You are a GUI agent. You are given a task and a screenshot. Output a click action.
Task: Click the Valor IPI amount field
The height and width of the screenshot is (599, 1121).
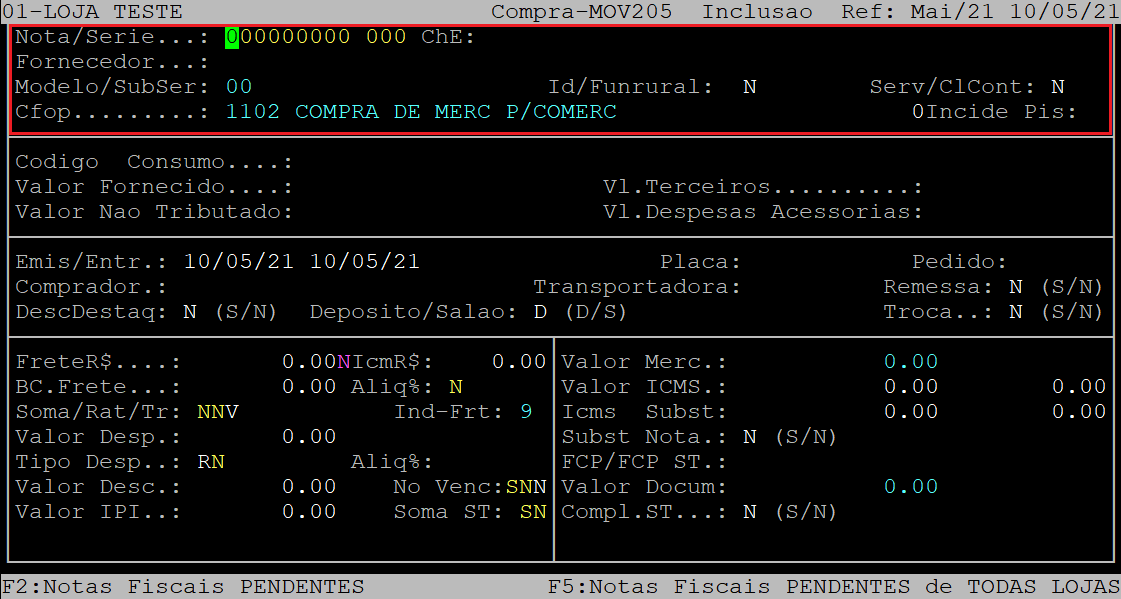click(309, 512)
